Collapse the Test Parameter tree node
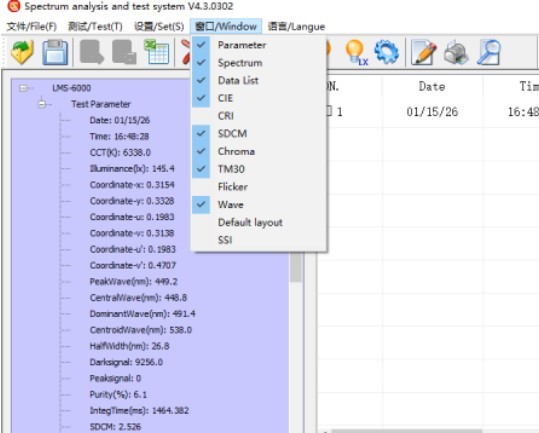Image resolution: width=539 pixels, height=433 pixels. (x=42, y=104)
